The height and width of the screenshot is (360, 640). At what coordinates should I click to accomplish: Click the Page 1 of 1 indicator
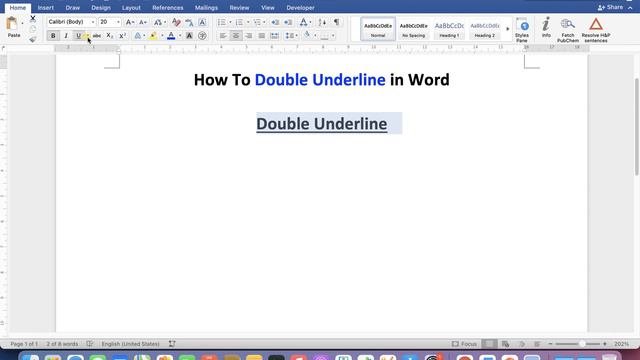coord(24,344)
